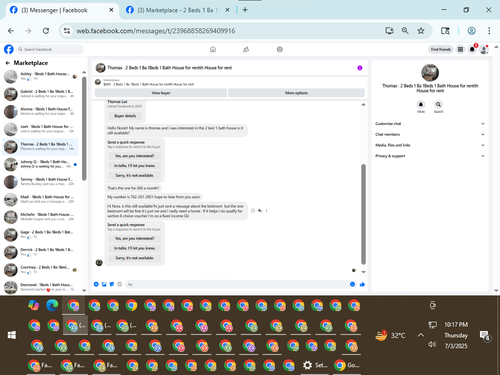500x375 pixels.
Task: Go back using the Marketplace arrow
Action: 7,63
